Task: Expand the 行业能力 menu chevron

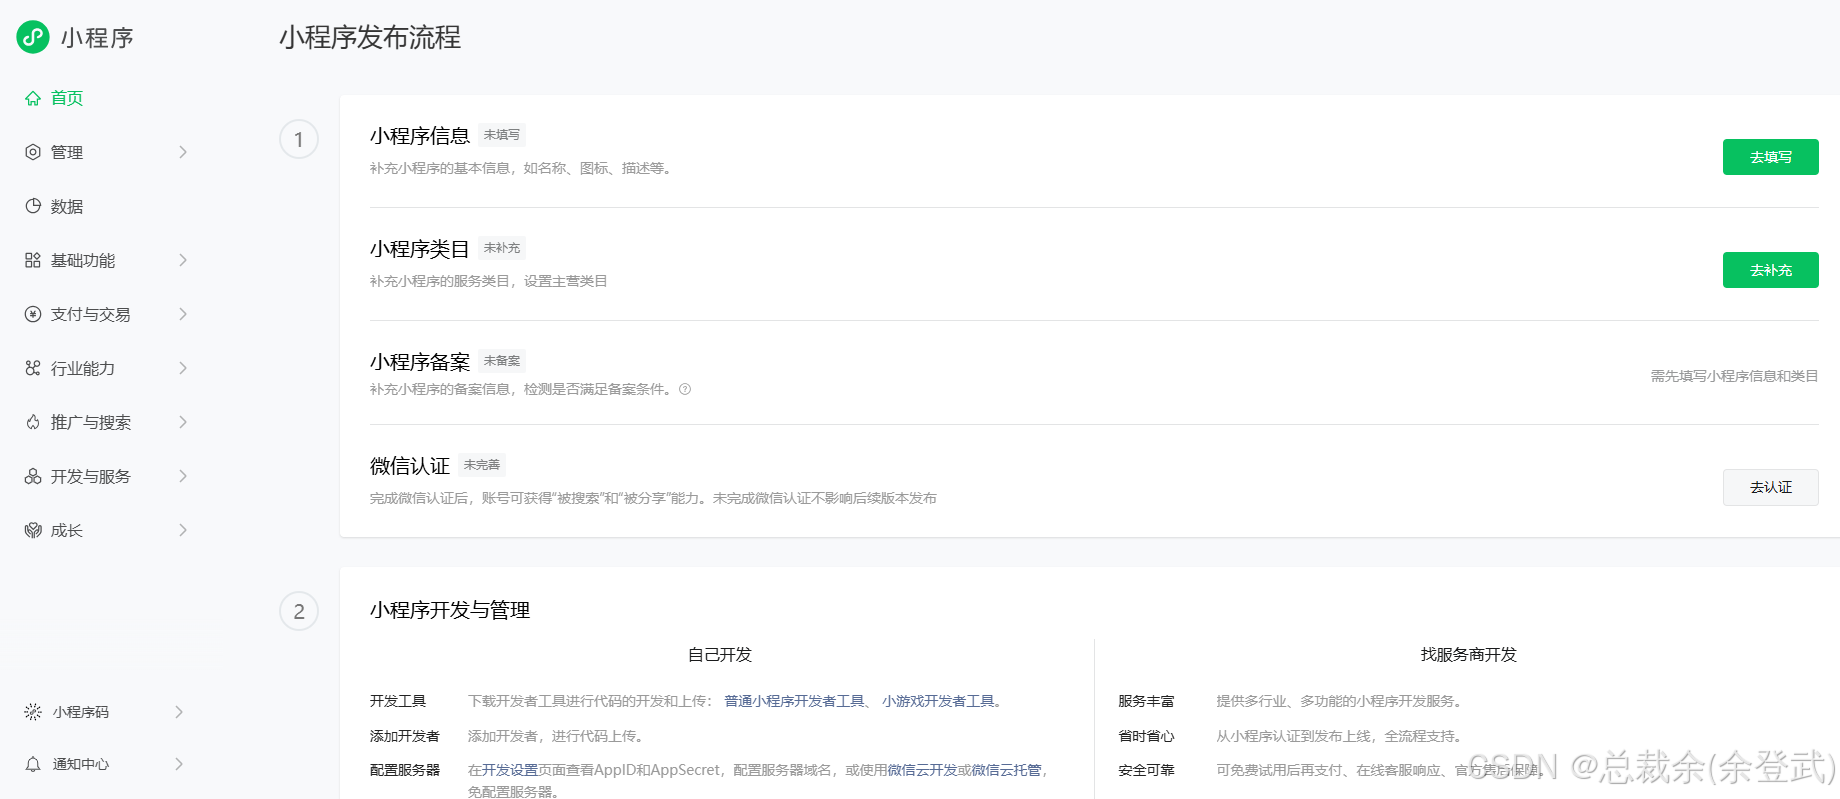Action: [183, 368]
